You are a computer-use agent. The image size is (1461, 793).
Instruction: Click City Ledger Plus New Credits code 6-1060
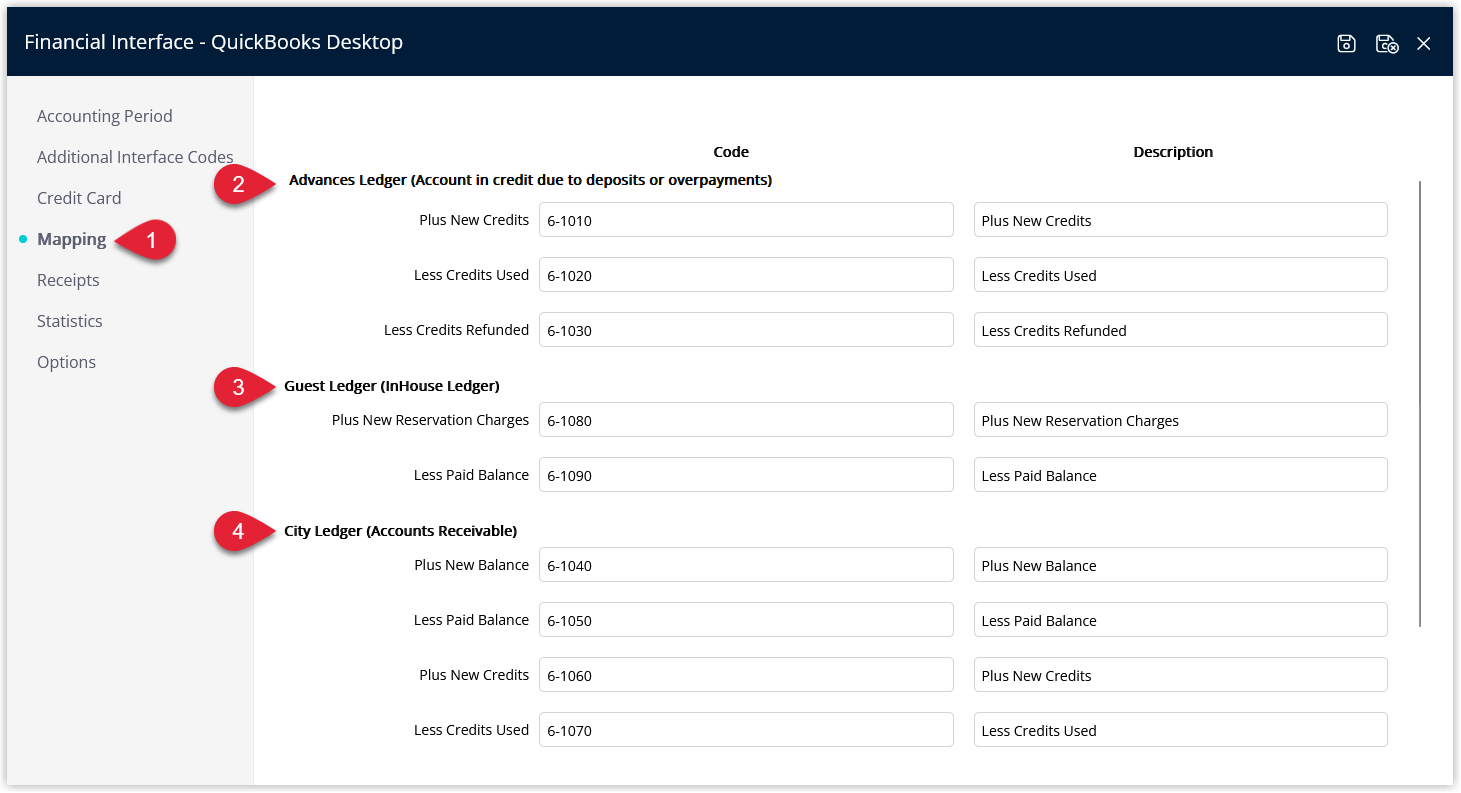pos(746,675)
